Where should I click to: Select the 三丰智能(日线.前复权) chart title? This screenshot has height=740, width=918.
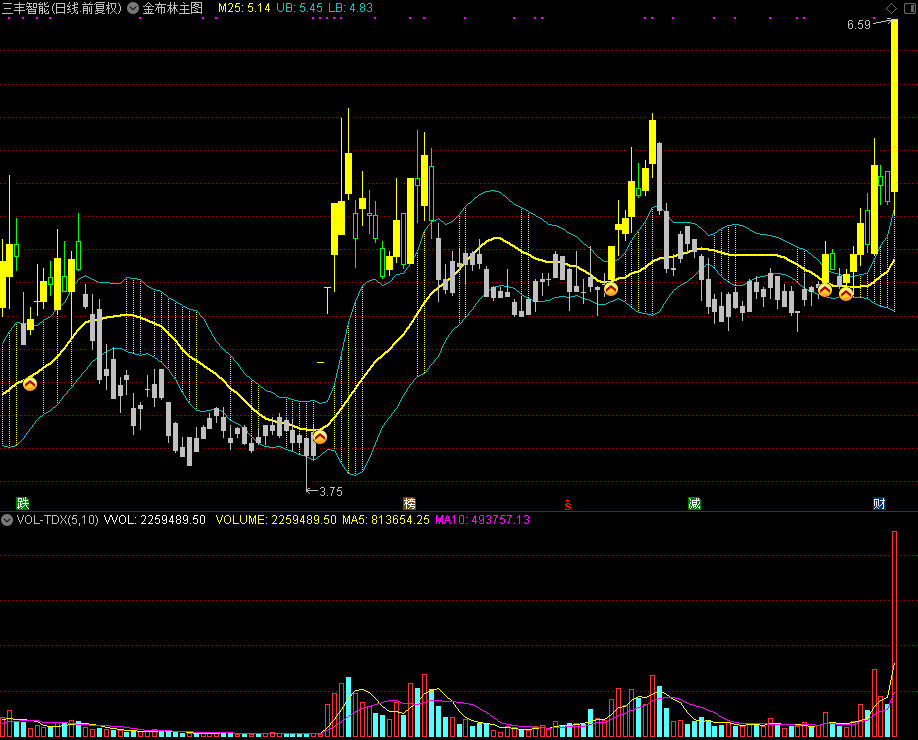62,8
